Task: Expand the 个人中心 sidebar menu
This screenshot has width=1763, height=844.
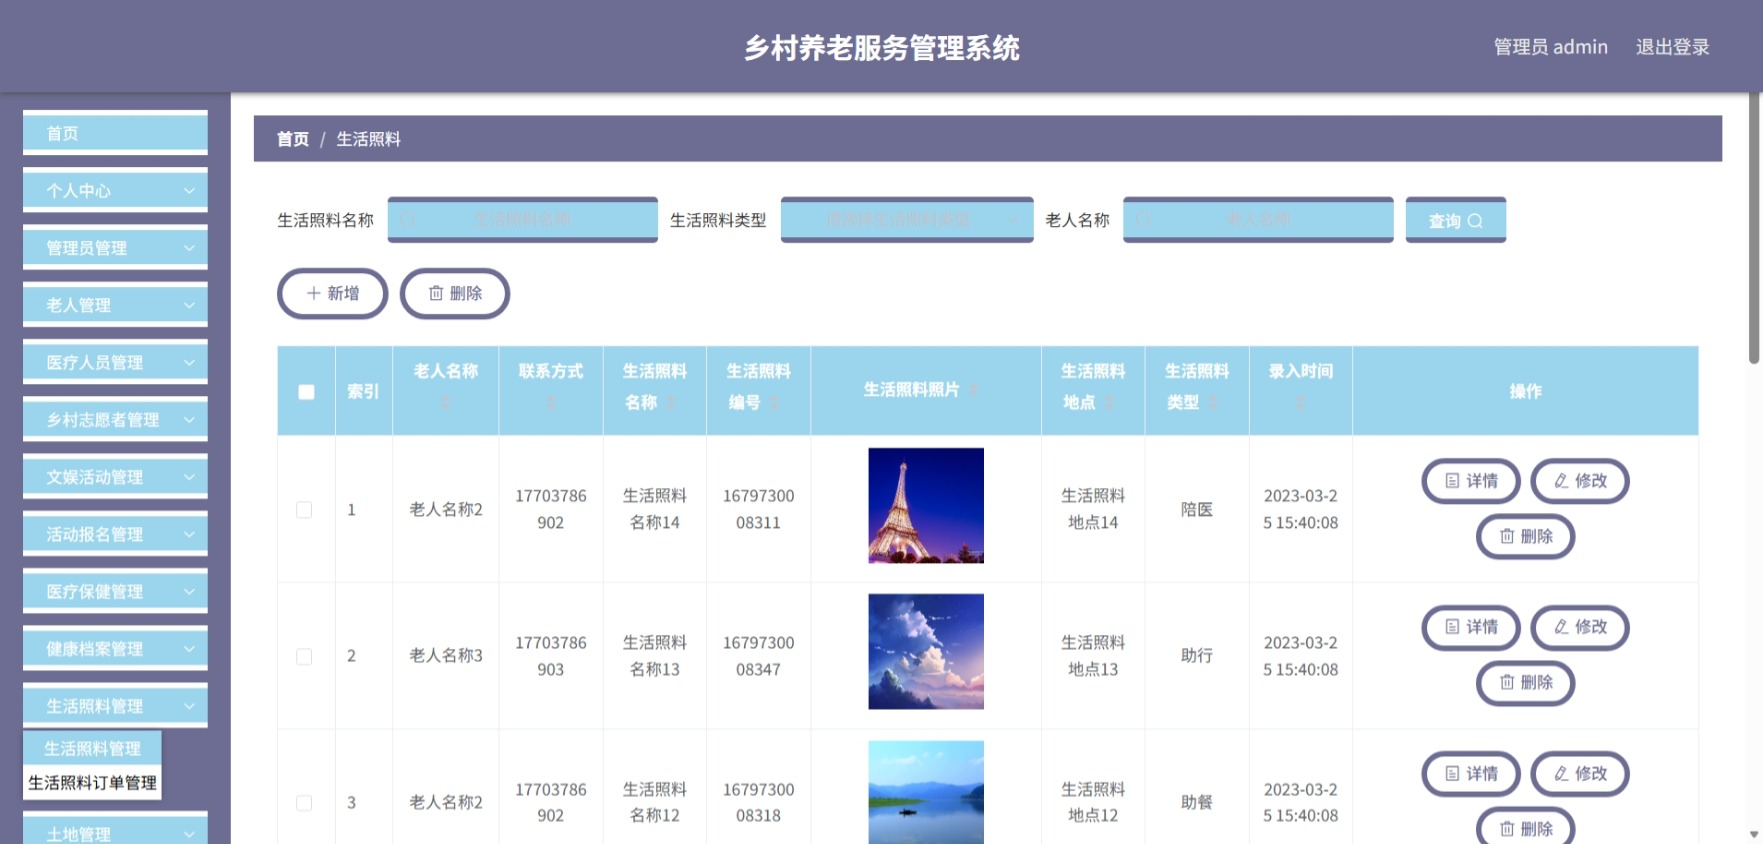Action: click(115, 190)
